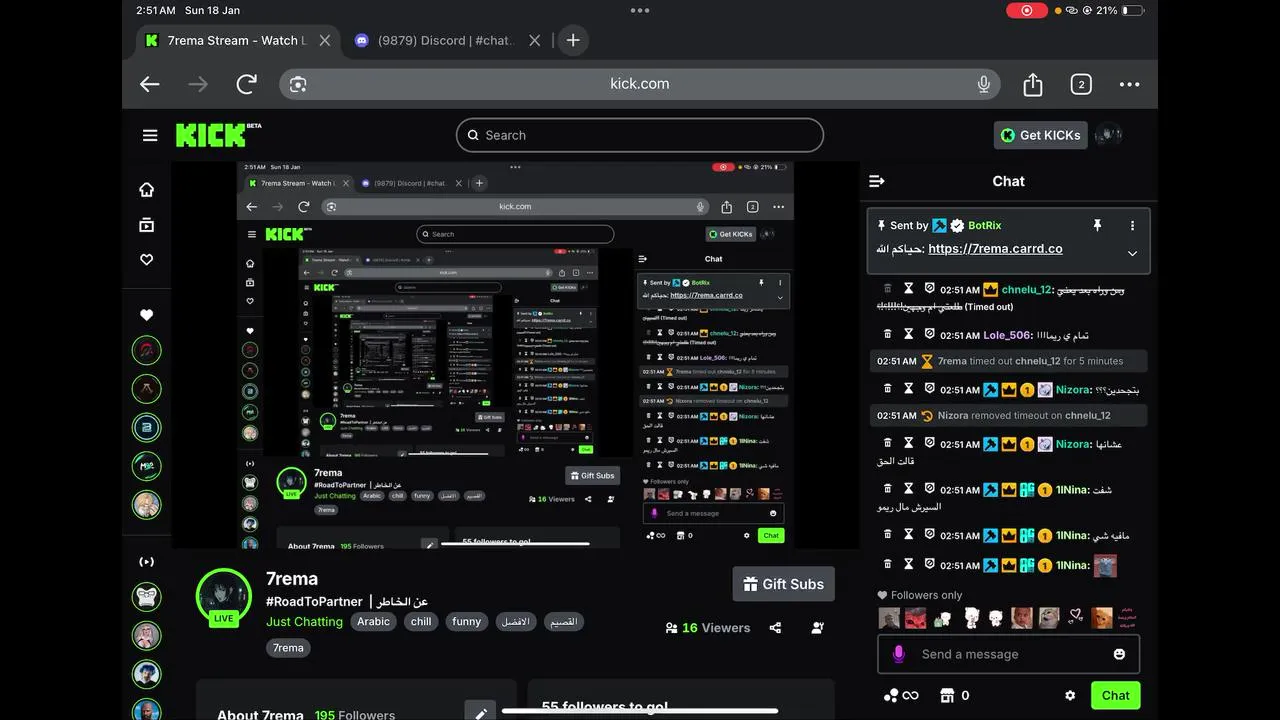Open the user icon next to the share icon
1280x720 pixels.
[x=818, y=628]
